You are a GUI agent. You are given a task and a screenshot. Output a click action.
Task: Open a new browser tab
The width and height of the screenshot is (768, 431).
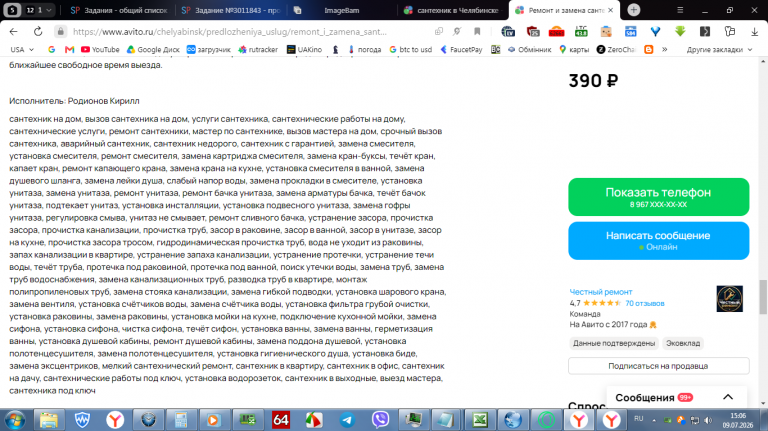(x=633, y=10)
